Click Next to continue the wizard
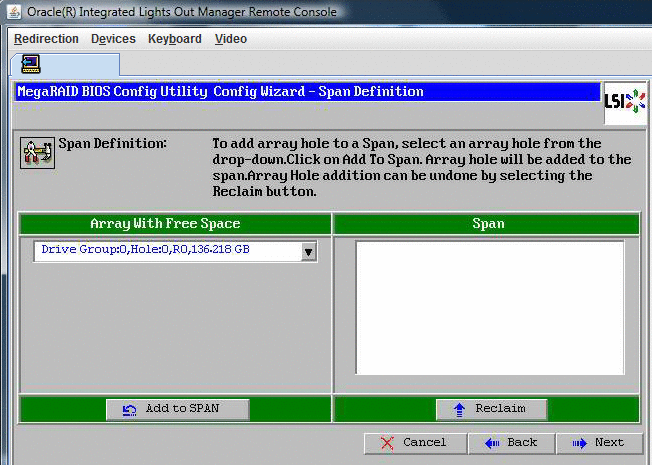This screenshot has width=652, height=465. [599, 443]
